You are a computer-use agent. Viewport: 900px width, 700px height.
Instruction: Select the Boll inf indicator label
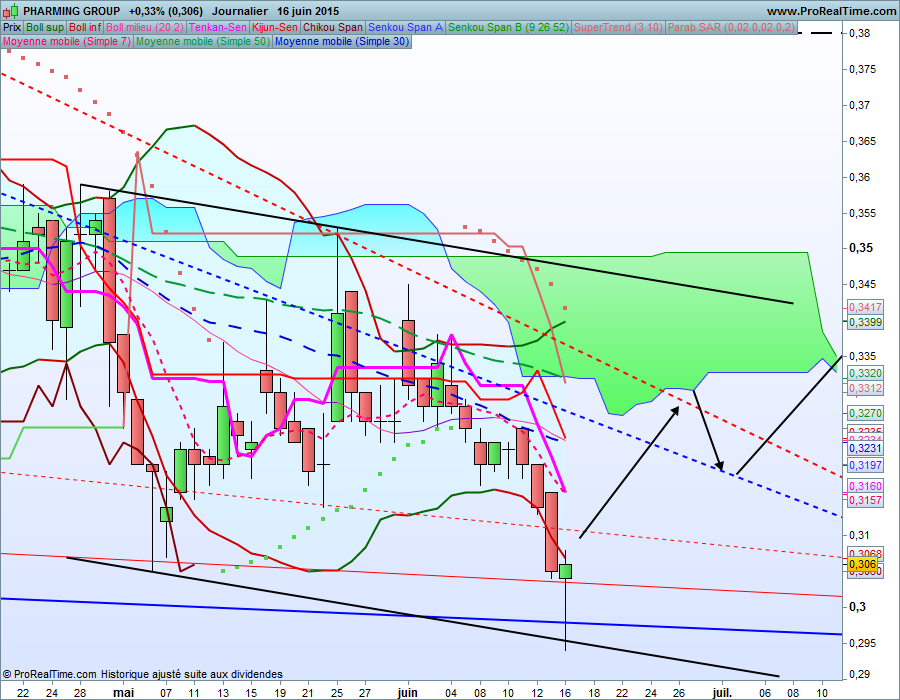pos(85,28)
